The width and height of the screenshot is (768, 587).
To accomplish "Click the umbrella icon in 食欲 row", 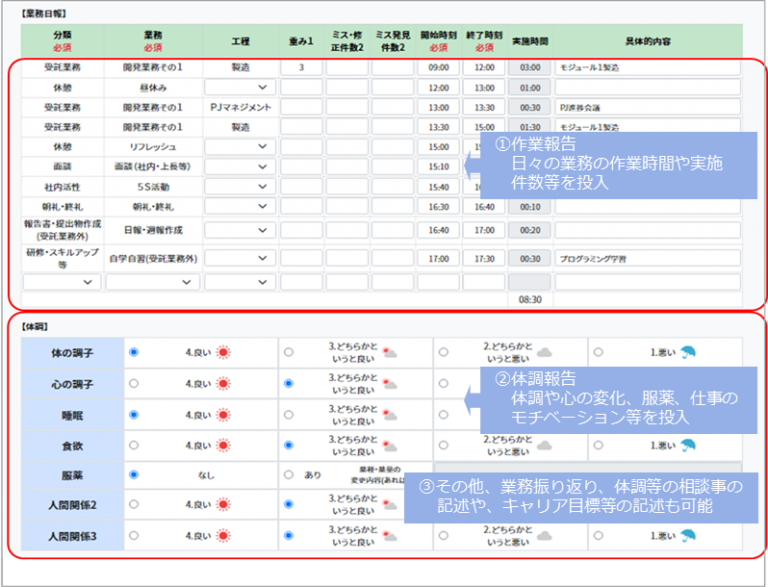I will pos(688,445).
